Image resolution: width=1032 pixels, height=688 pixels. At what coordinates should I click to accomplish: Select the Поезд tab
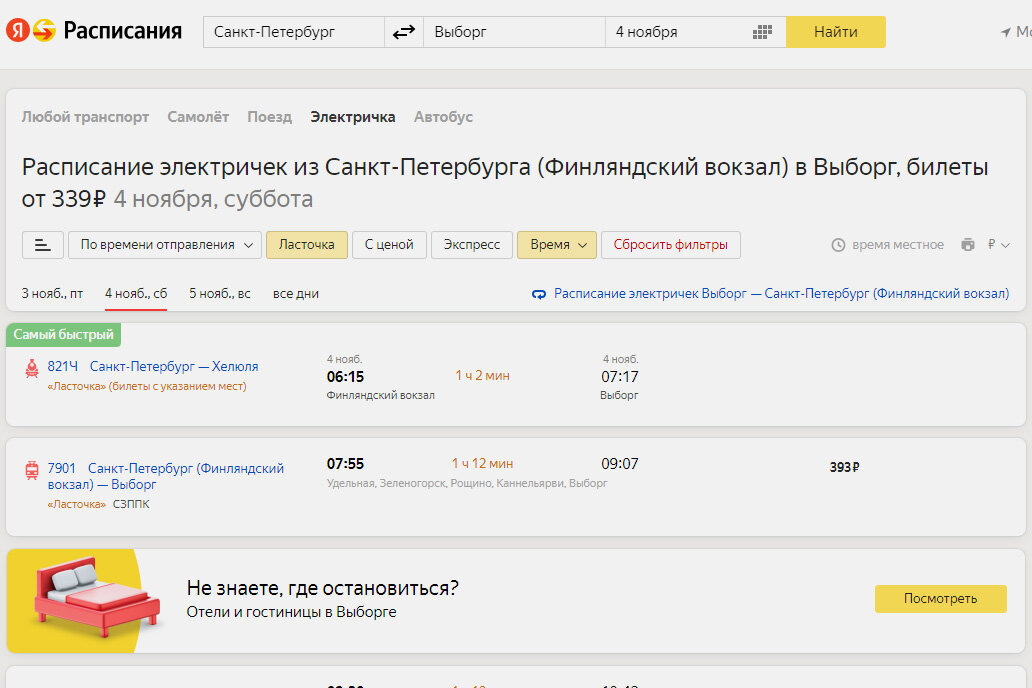tap(270, 117)
